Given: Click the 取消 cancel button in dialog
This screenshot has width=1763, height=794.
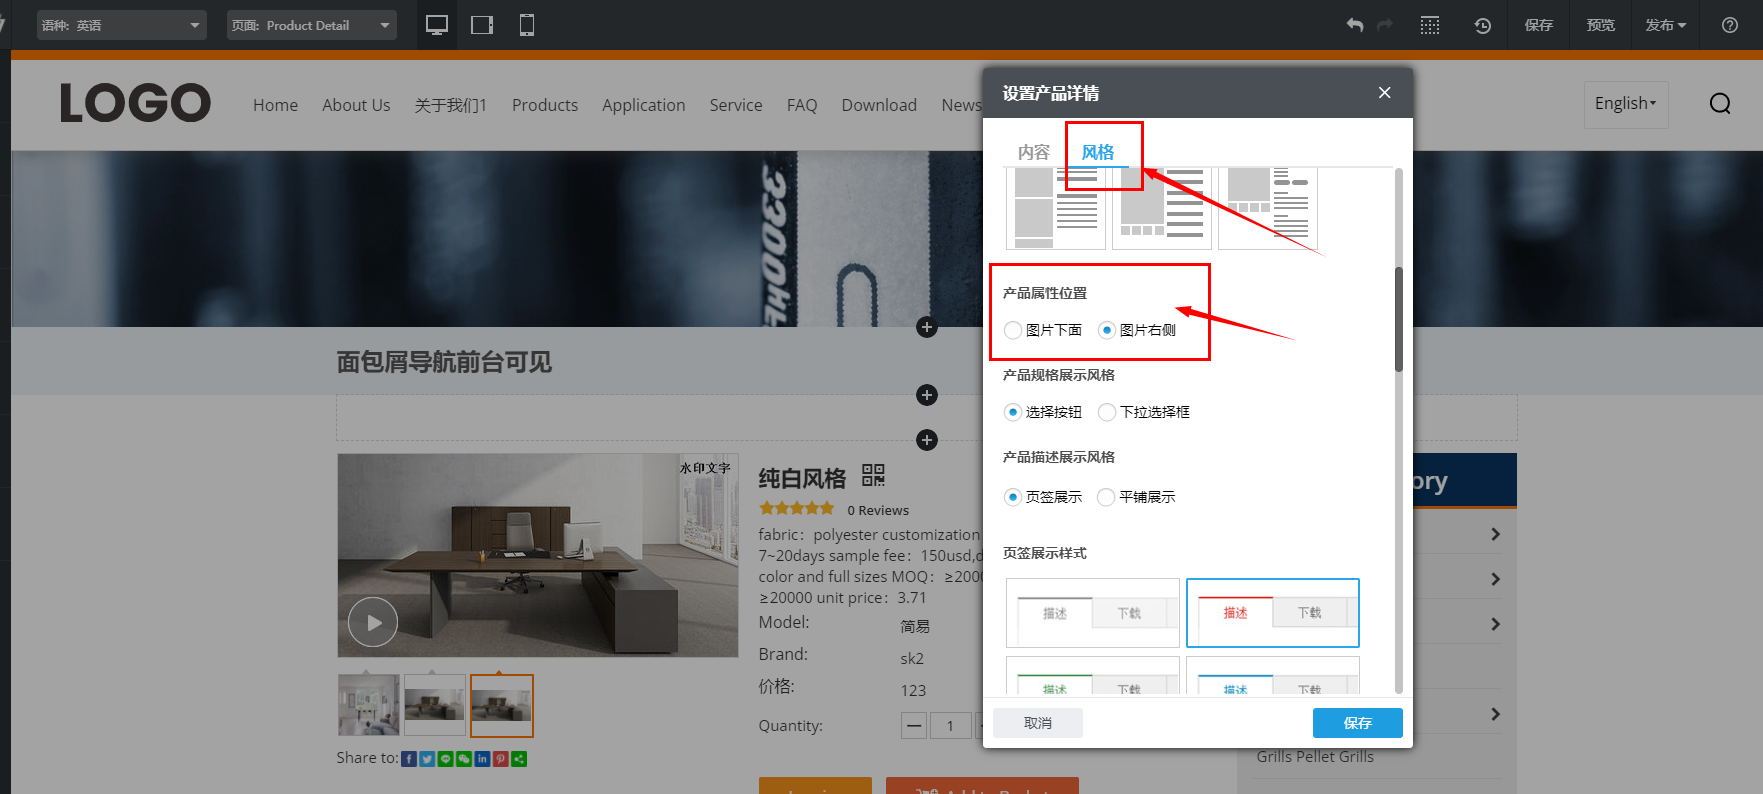Looking at the screenshot, I should 1038,723.
